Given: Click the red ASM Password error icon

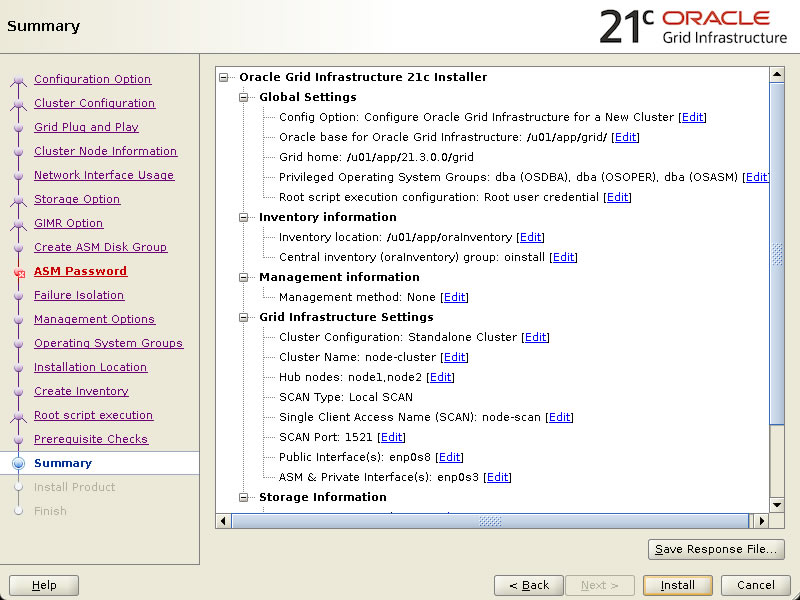Looking at the screenshot, I should point(19,272).
